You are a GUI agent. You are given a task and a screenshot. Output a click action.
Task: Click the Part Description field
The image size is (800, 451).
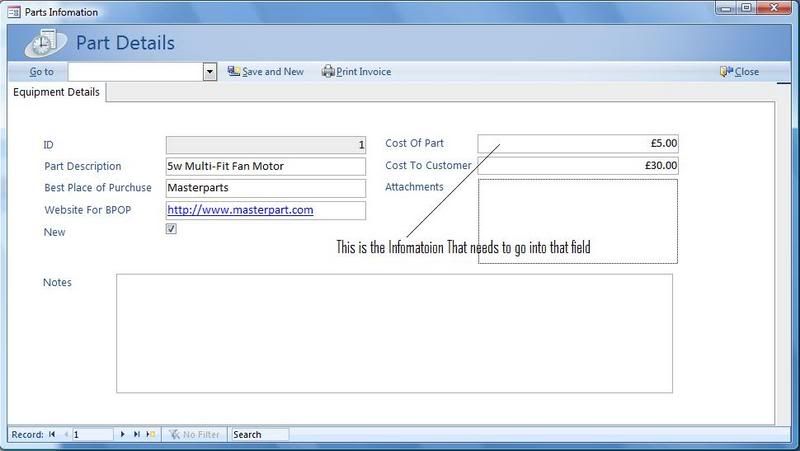pyautogui.click(x=265, y=166)
